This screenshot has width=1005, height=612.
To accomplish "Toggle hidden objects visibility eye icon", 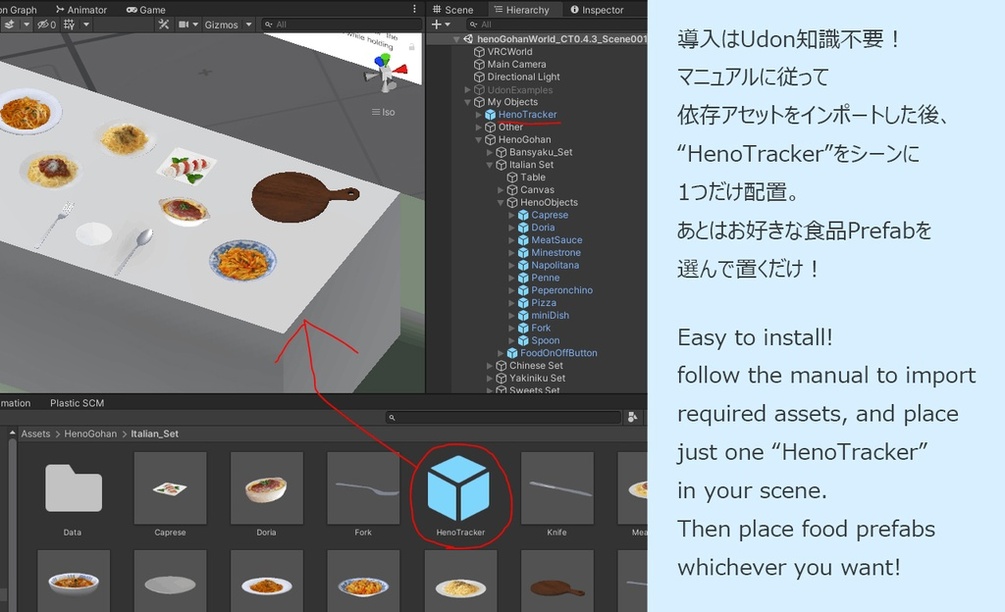I will point(46,24).
